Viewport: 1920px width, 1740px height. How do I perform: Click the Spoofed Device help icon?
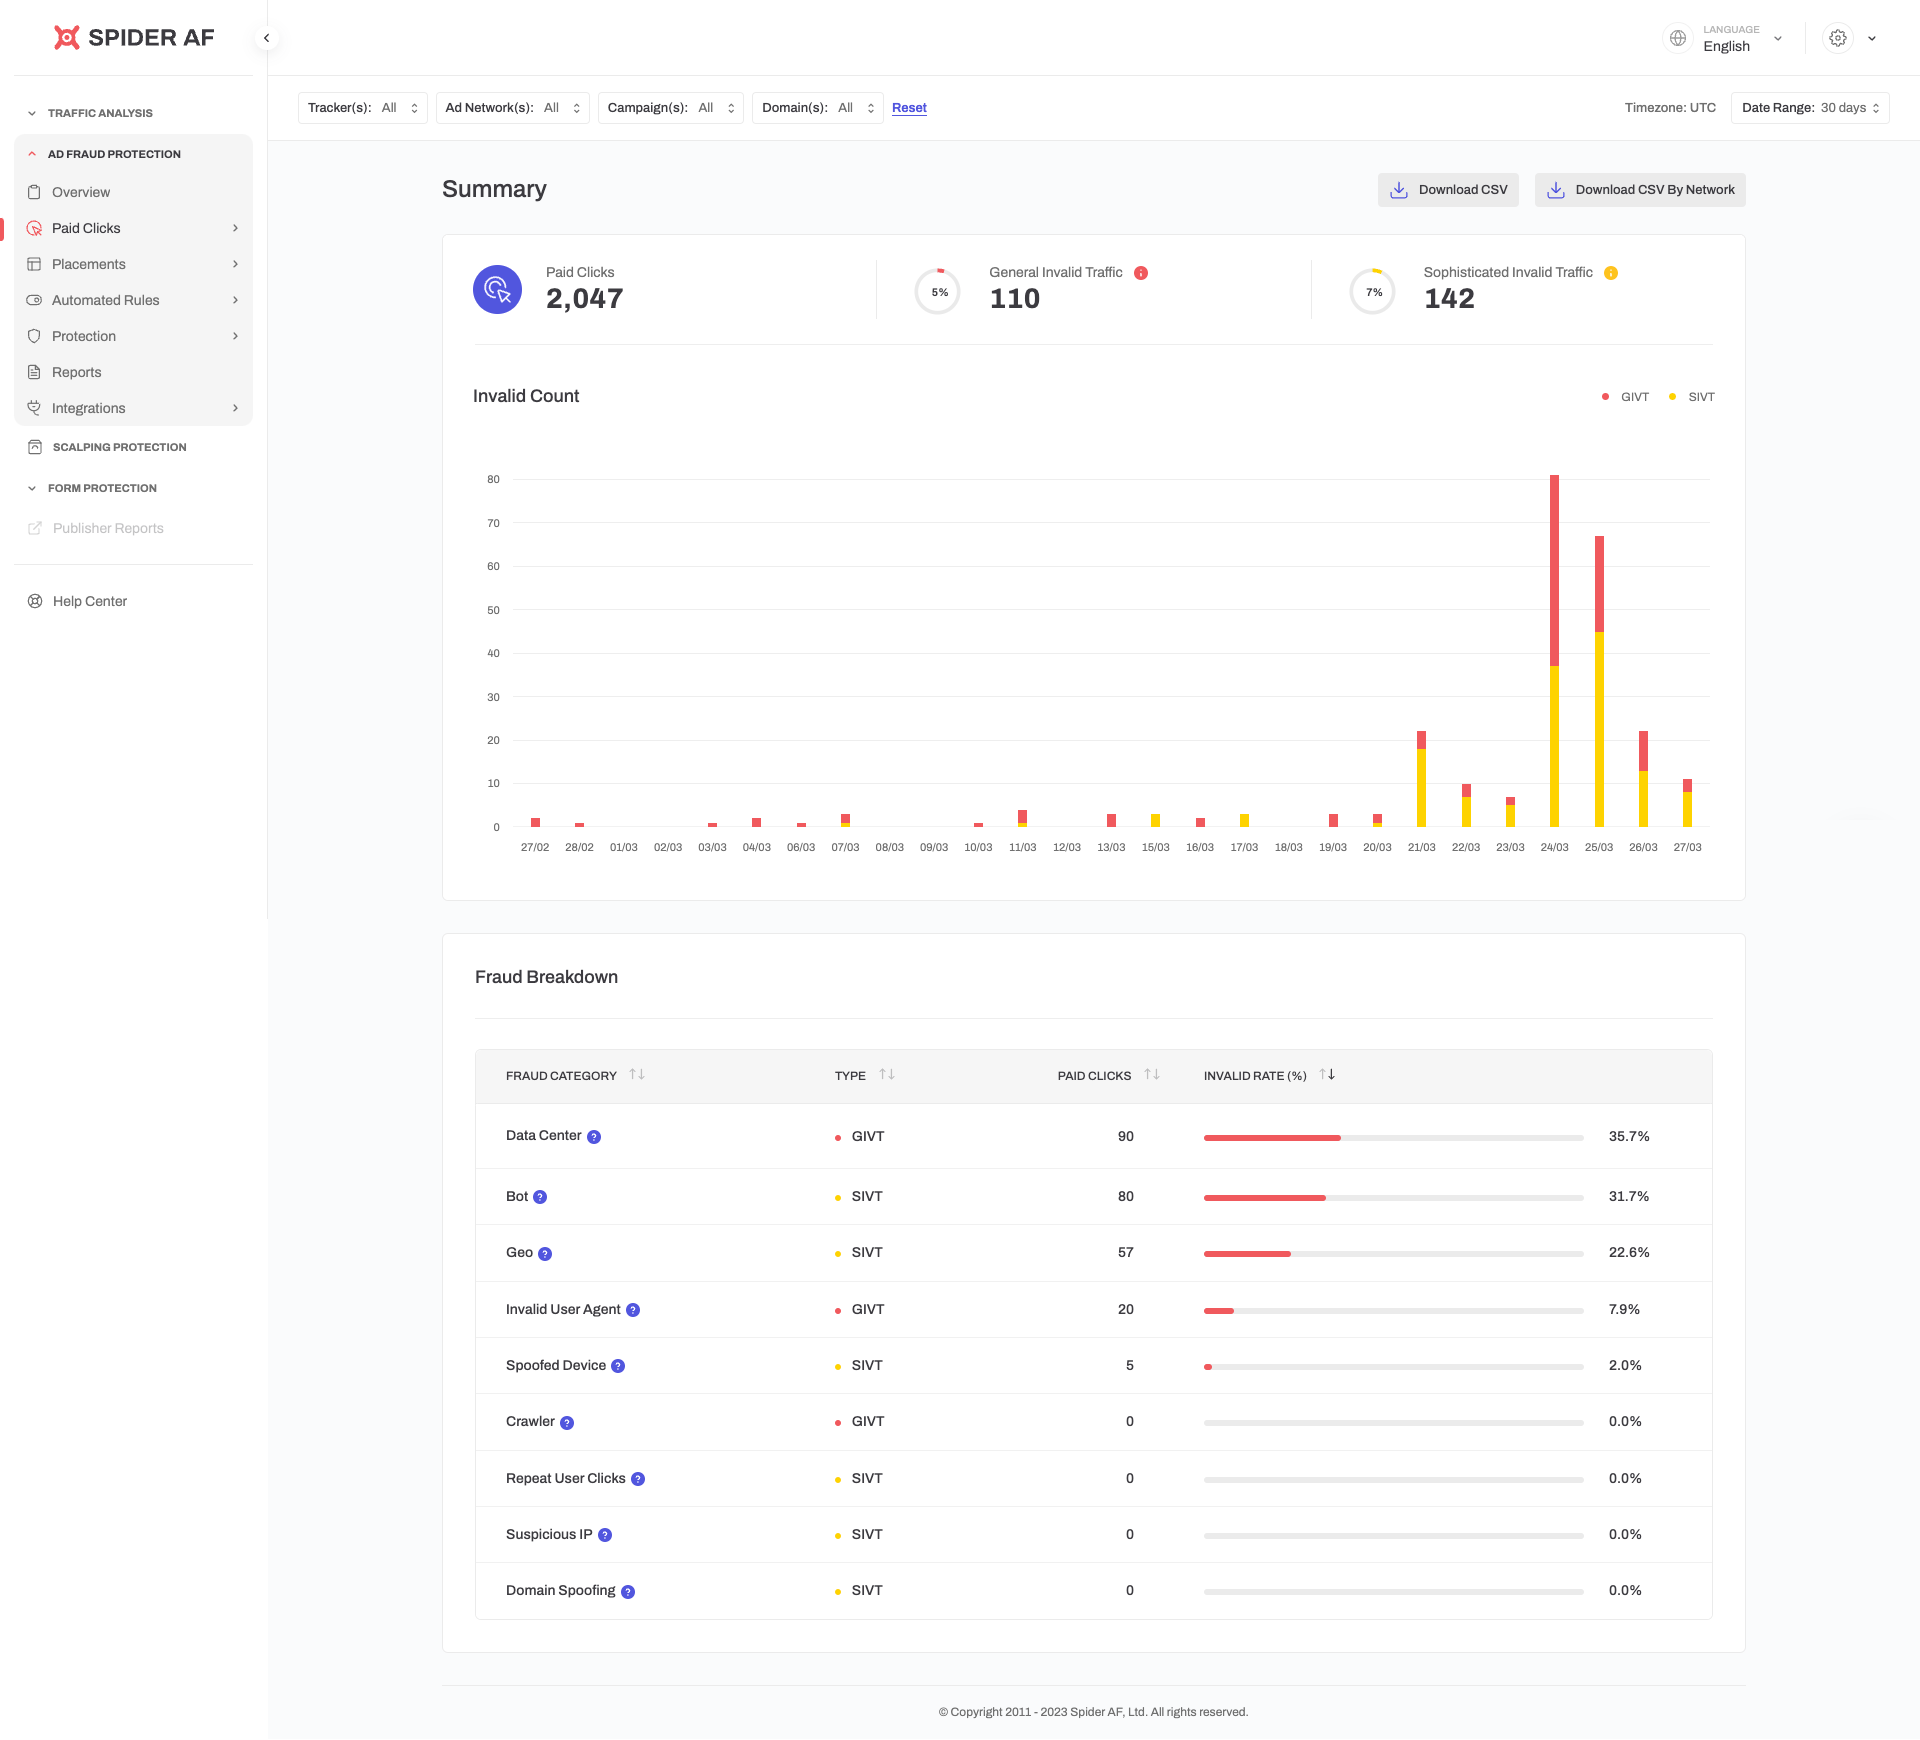pyautogui.click(x=618, y=1366)
